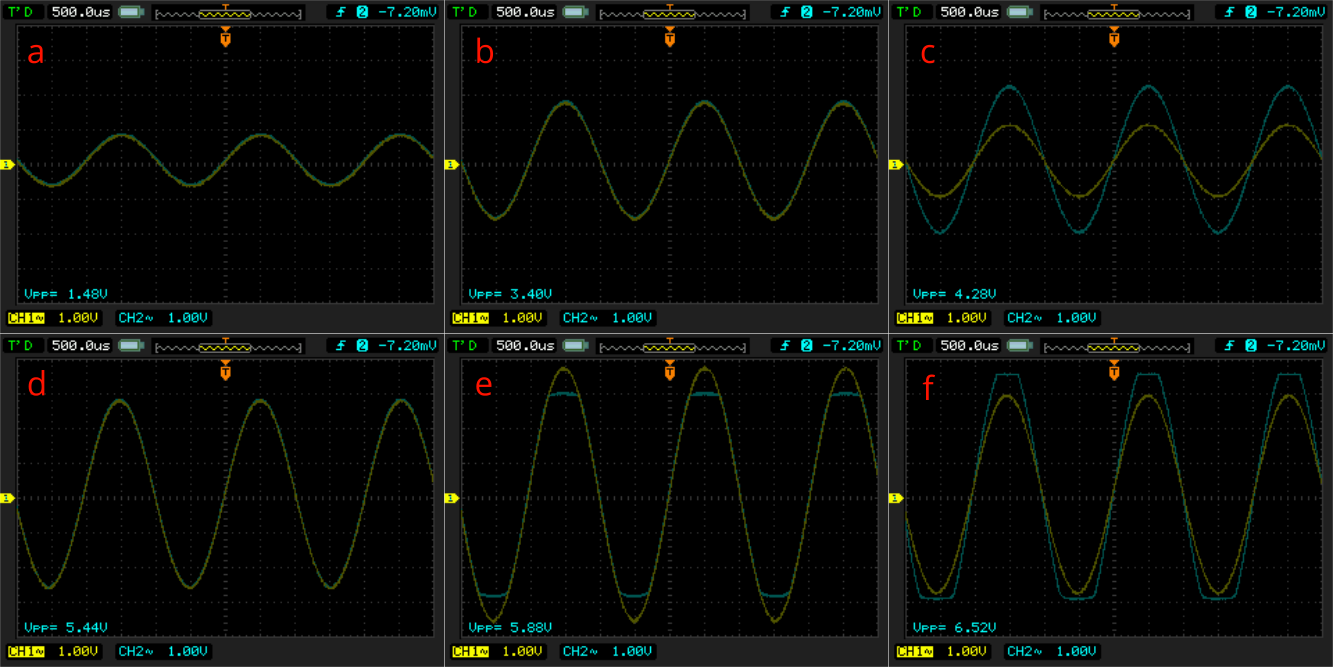Select the CH1 label in the Vpp 6.52V panel
This screenshot has width=1333, height=667.
coord(914,652)
